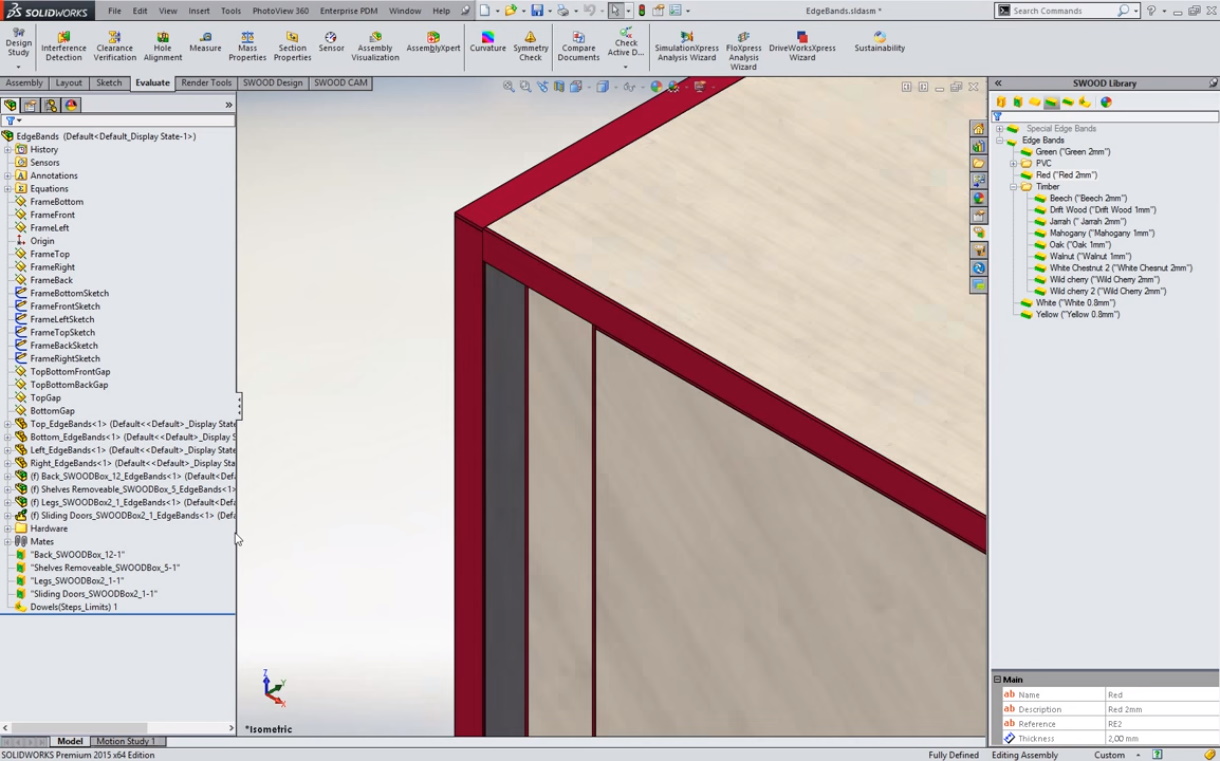
Task: Open the Insert menu
Action: click(199, 11)
